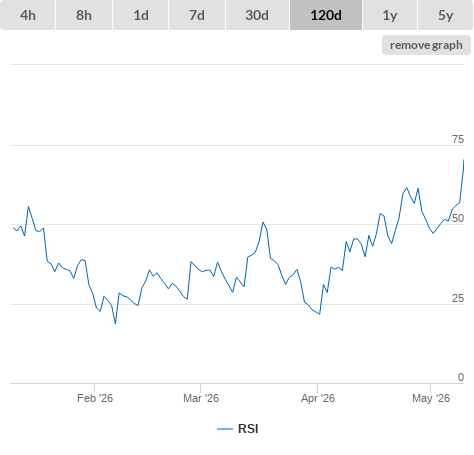Click the 0 y-axis value label
Image resolution: width=474 pixels, height=455 pixels.
point(461,377)
